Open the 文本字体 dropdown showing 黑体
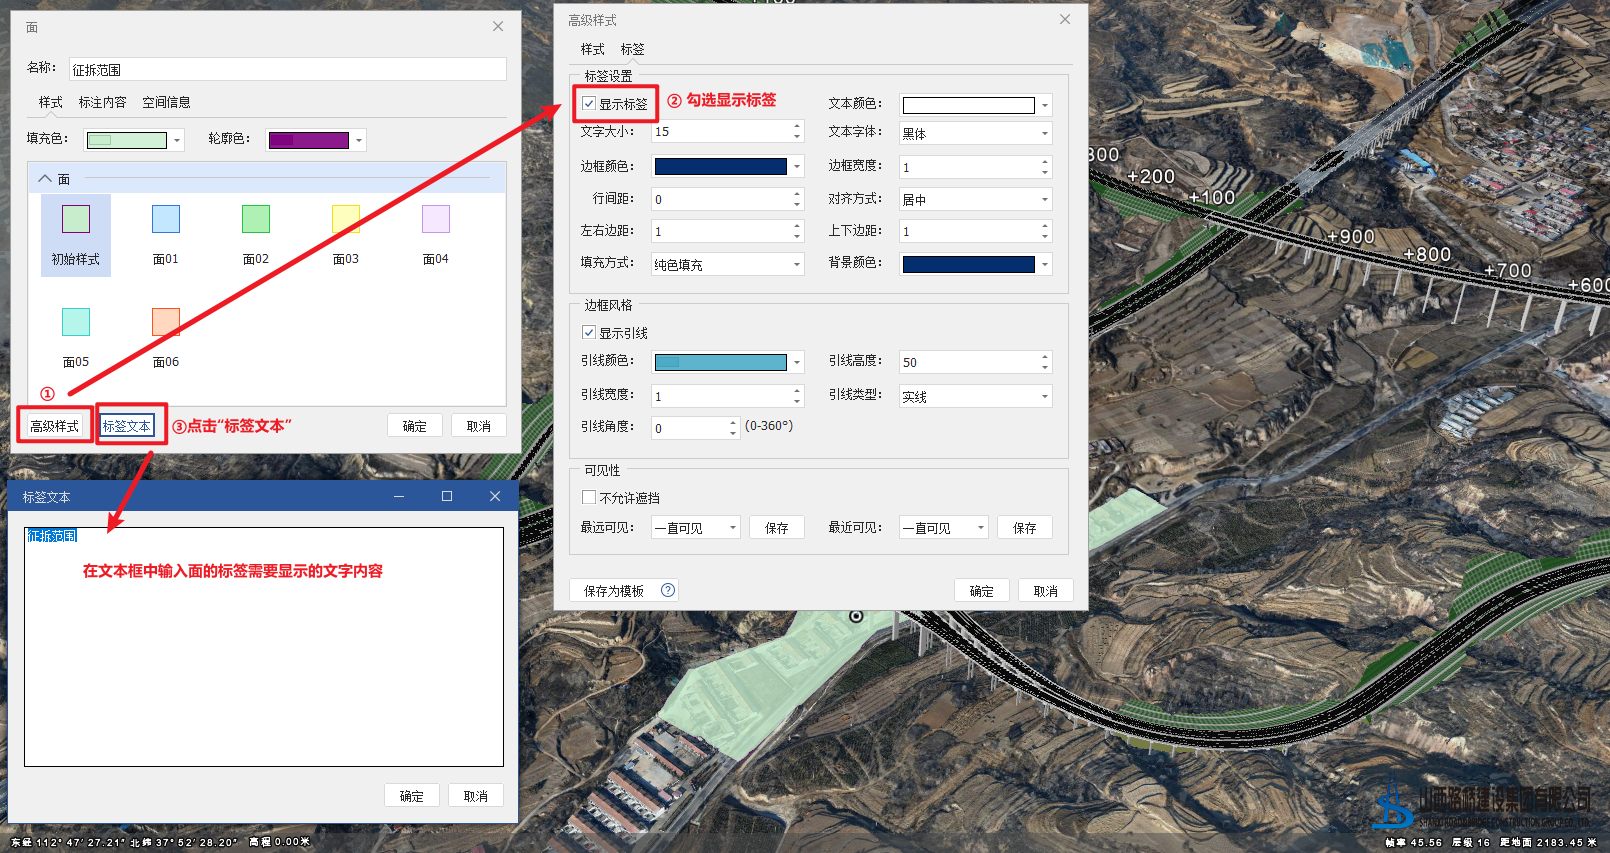Viewport: 1610px width, 853px height. point(975,133)
